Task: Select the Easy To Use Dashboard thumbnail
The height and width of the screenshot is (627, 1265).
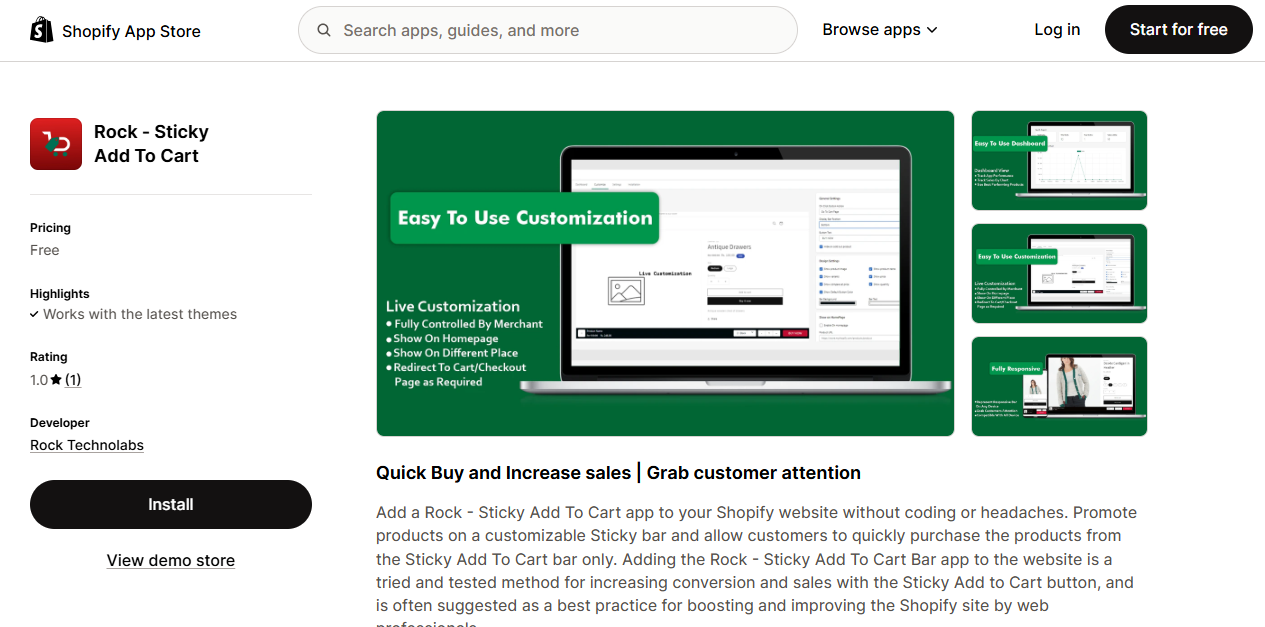Action: point(1059,160)
